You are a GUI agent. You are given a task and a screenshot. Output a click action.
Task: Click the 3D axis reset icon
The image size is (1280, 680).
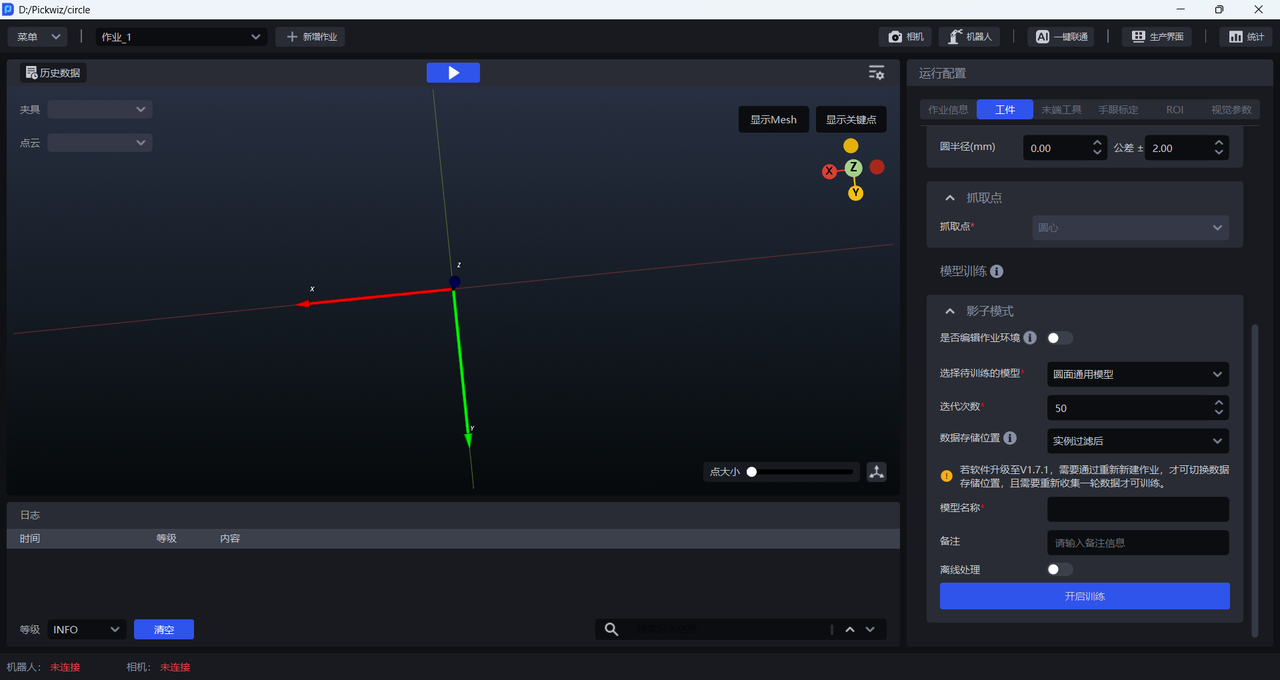click(x=876, y=472)
